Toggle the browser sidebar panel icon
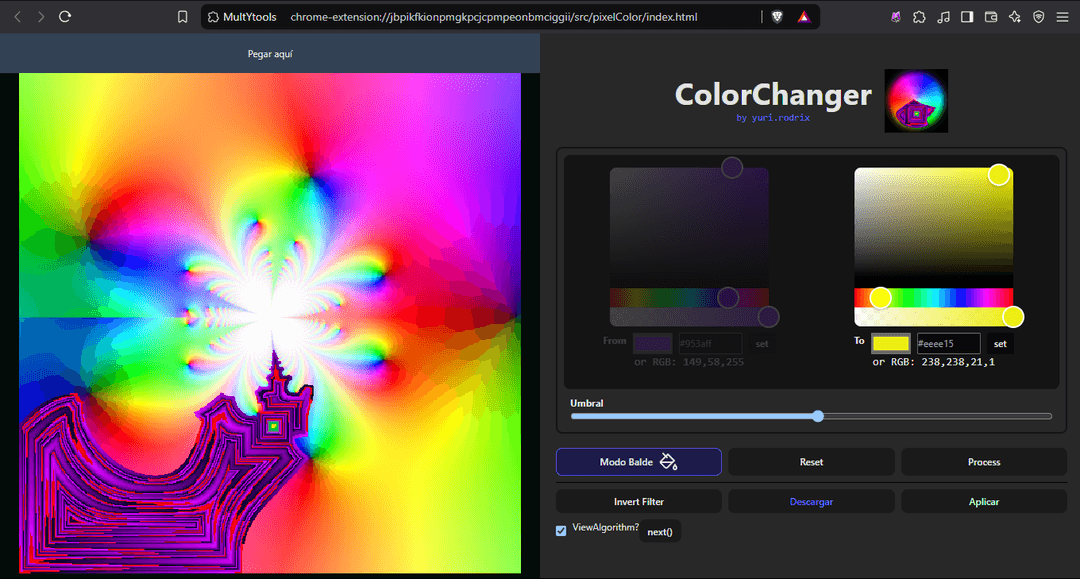1080x579 pixels. coord(967,17)
